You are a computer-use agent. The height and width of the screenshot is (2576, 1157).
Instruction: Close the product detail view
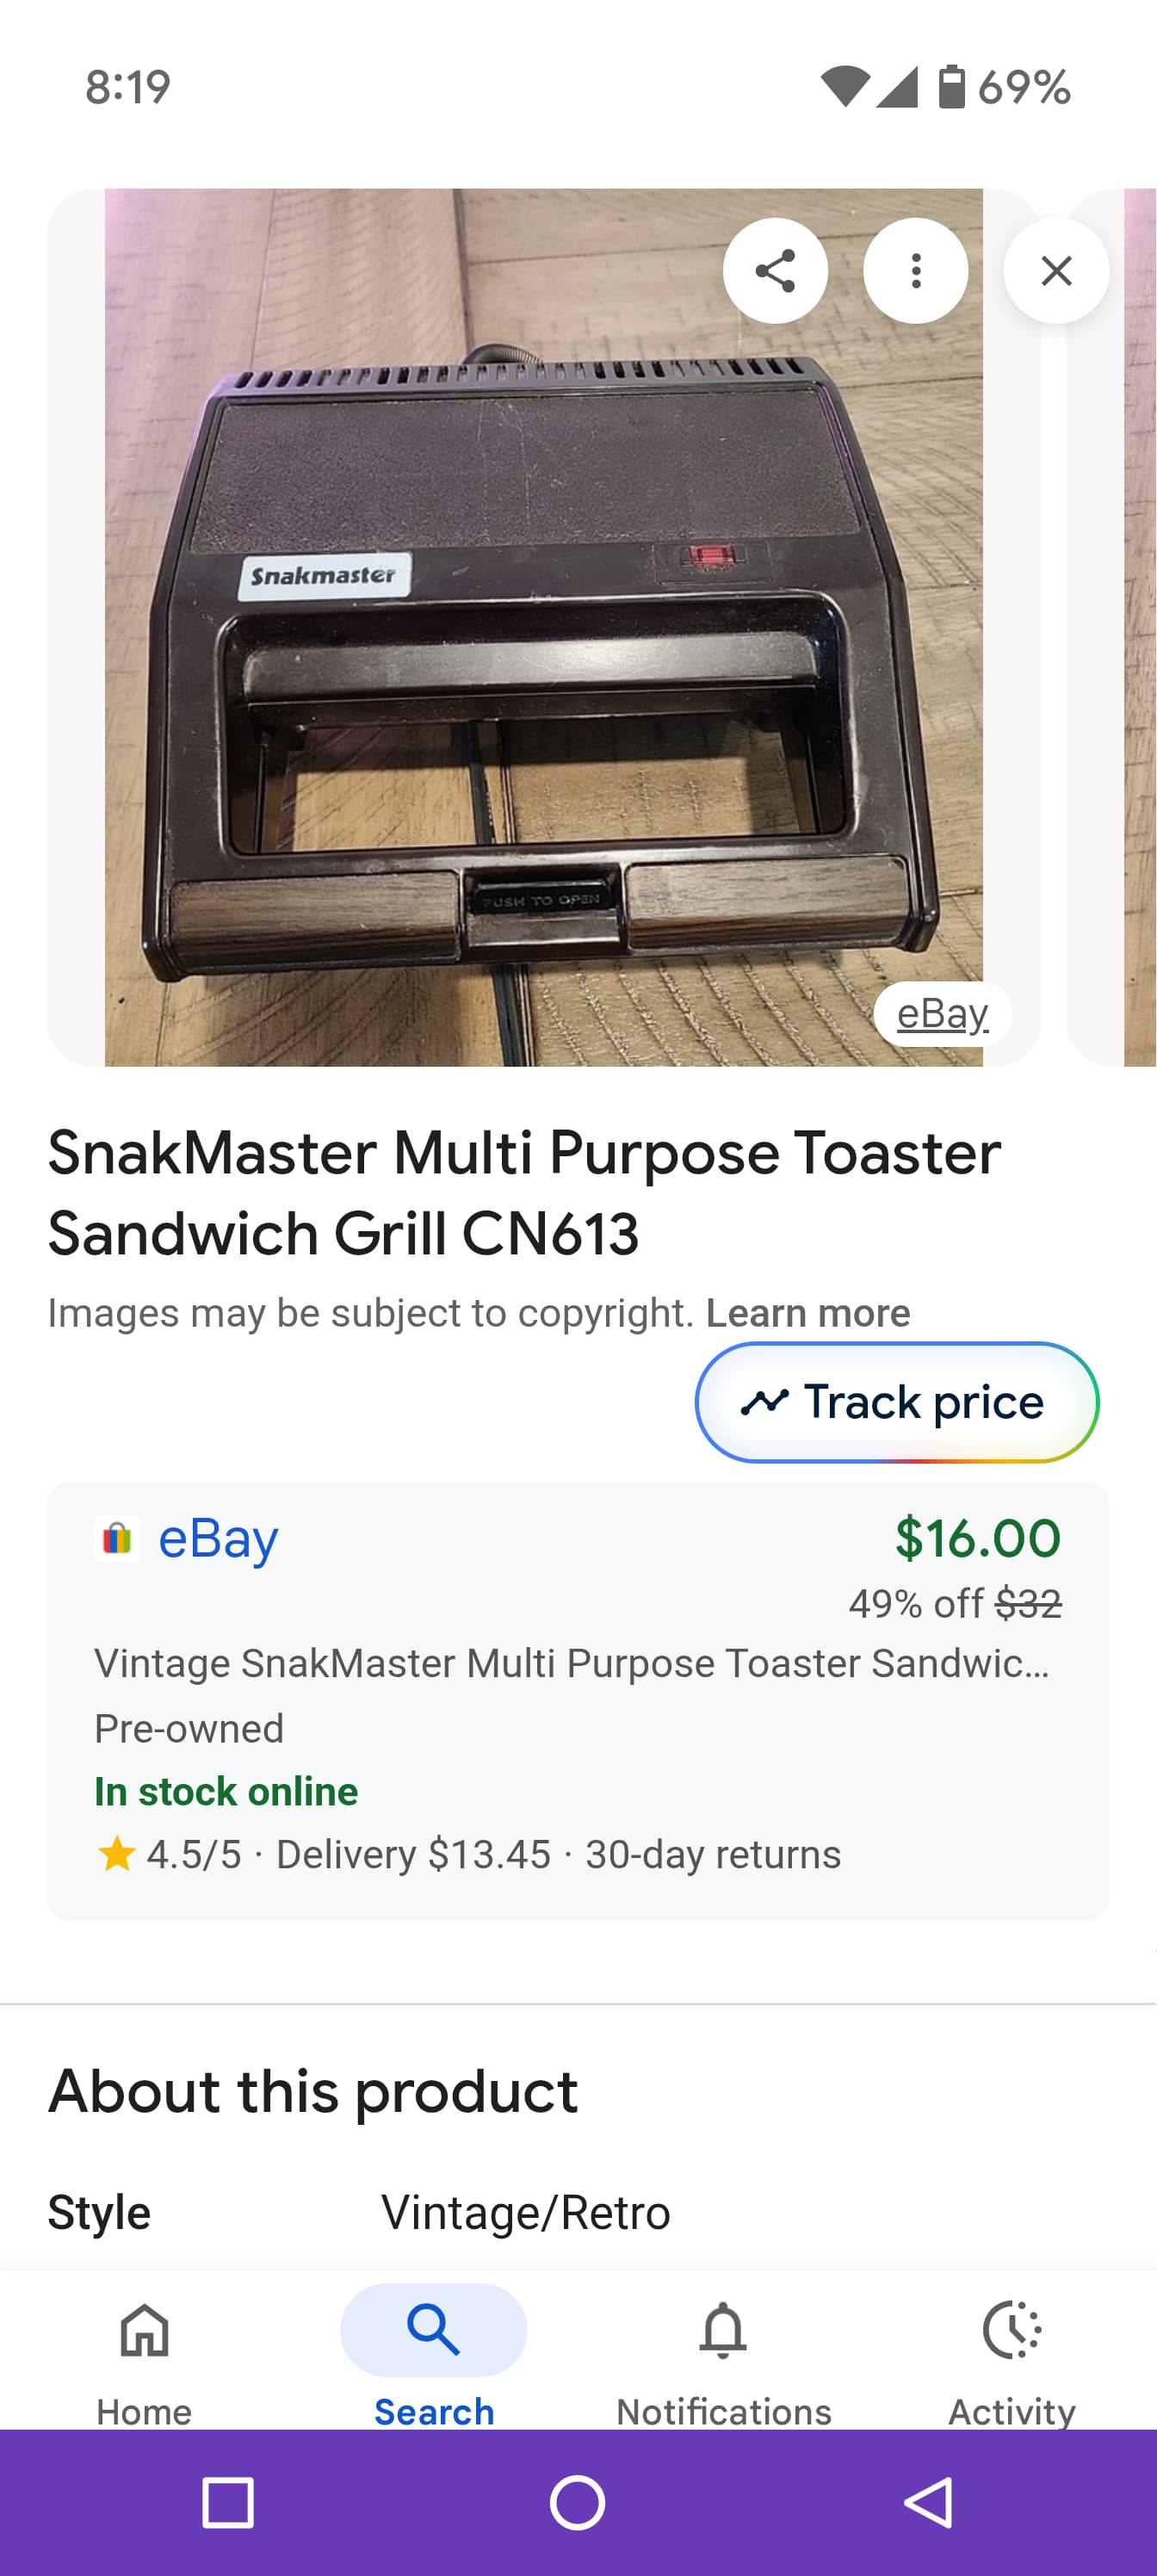click(x=1056, y=271)
